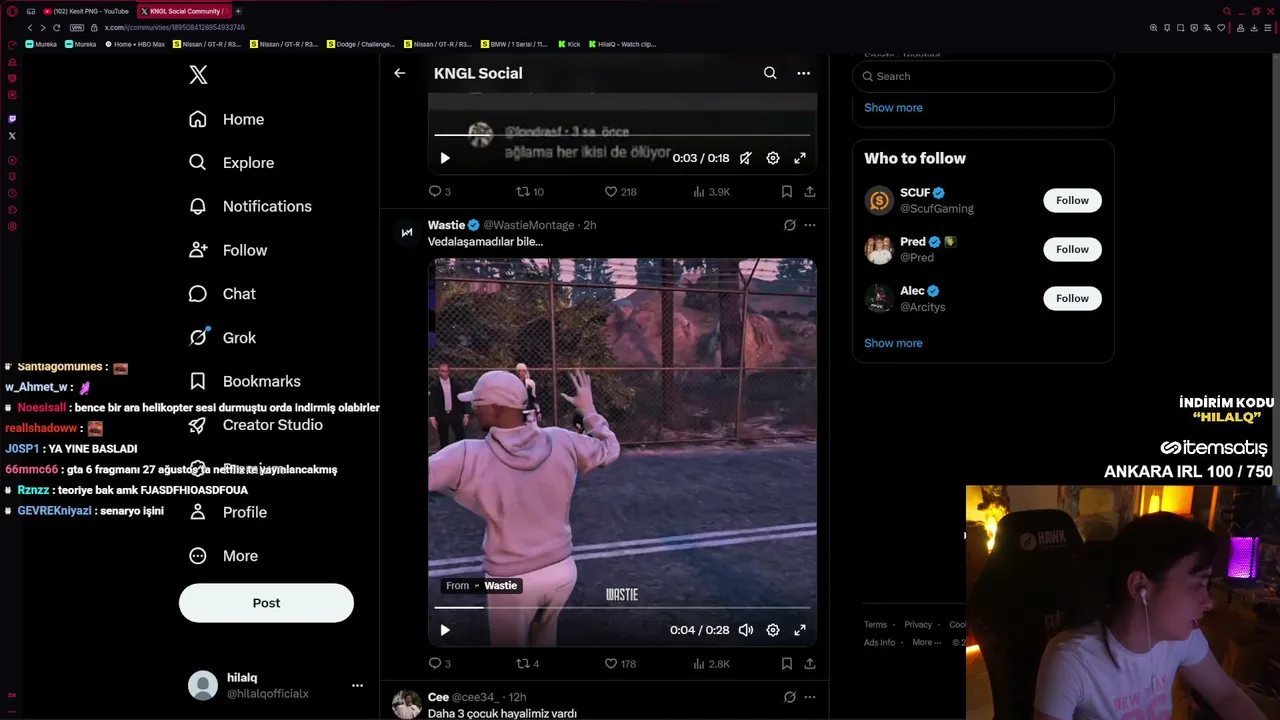
Task: Go back from KNGL Social community
Action: 399,73
